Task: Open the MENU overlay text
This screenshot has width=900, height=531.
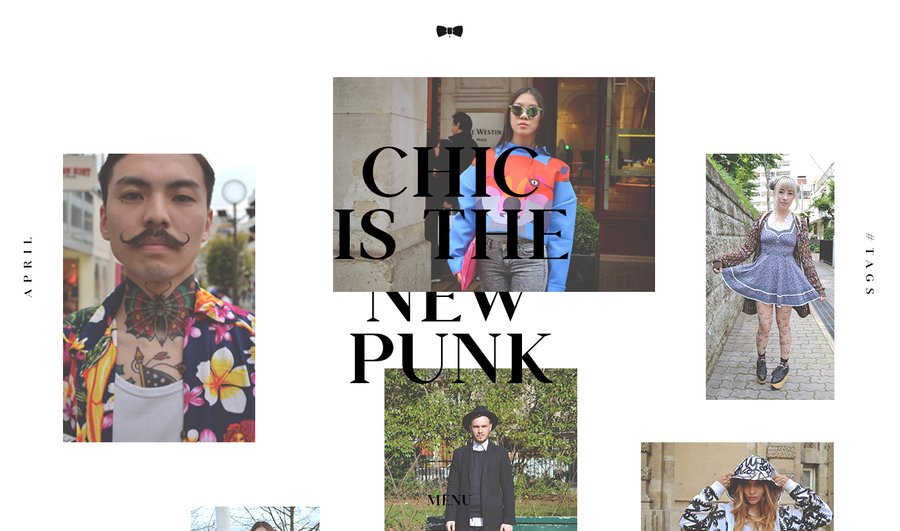Action: click(x=449, y=500)
